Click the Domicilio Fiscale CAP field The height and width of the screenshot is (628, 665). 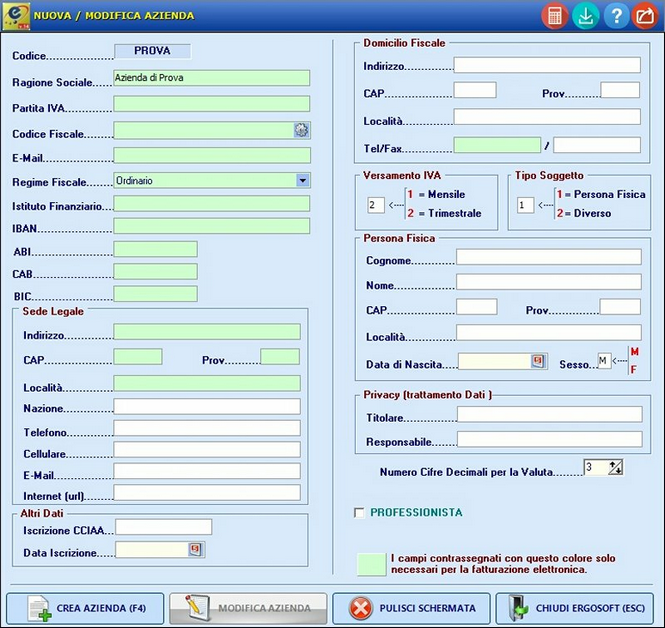point(475,90)
